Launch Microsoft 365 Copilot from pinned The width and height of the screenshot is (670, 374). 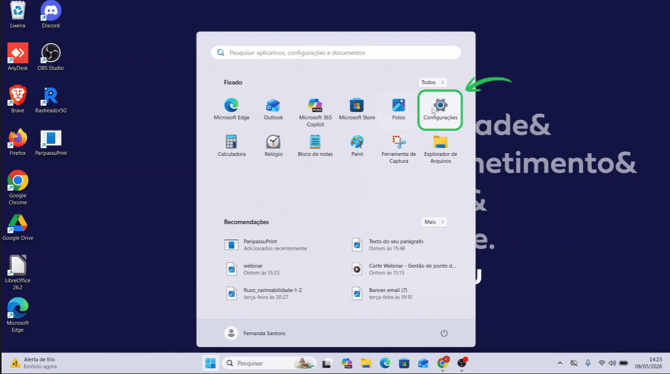[x=315, y=112]
